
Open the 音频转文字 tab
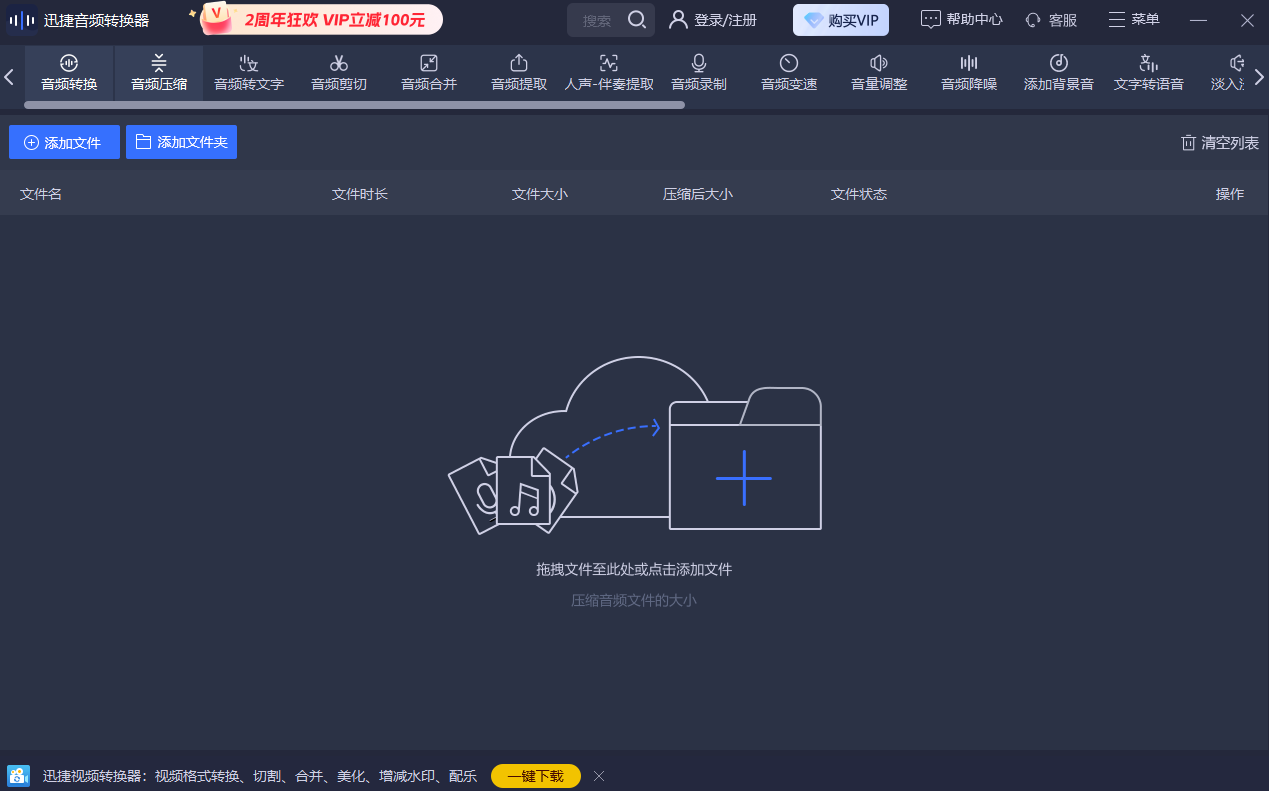248,73
